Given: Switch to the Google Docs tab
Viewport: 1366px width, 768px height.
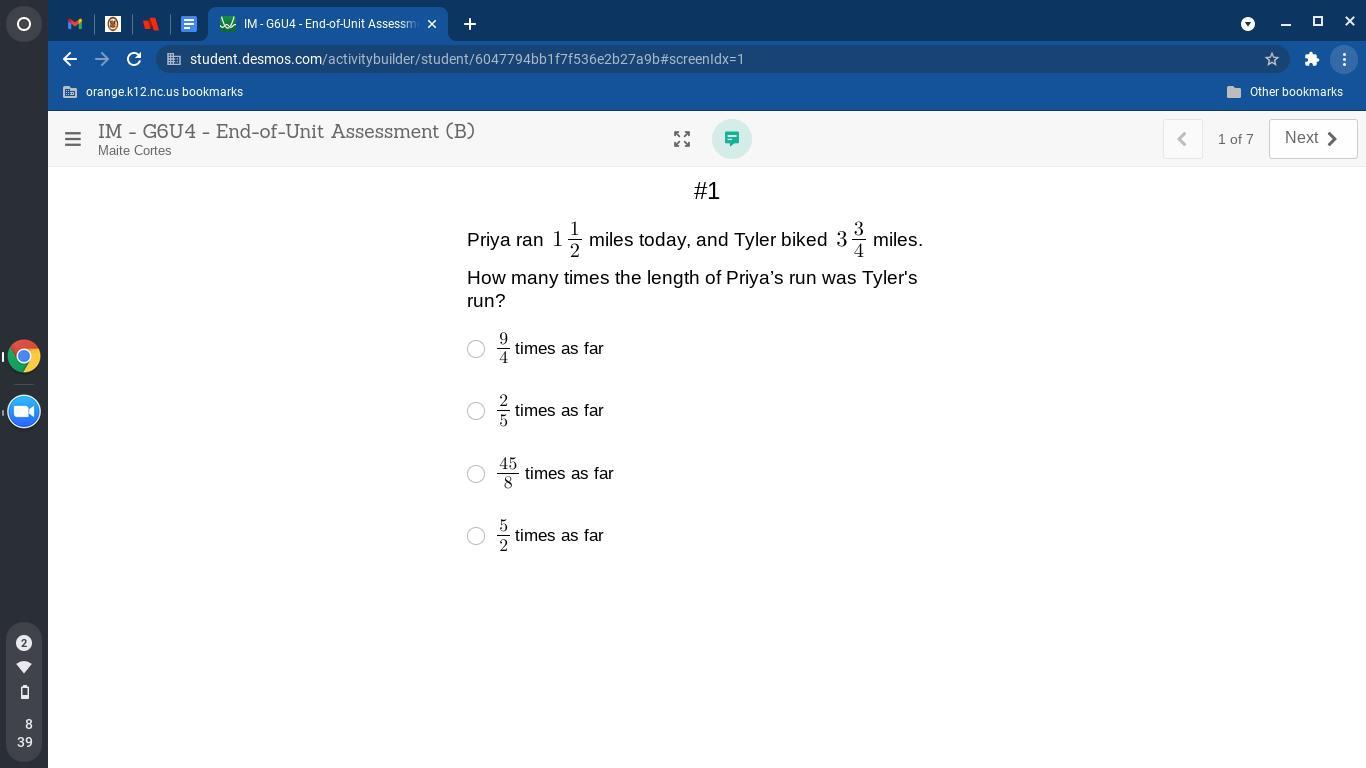Looking at the screenshot, I should pos(189,24).
